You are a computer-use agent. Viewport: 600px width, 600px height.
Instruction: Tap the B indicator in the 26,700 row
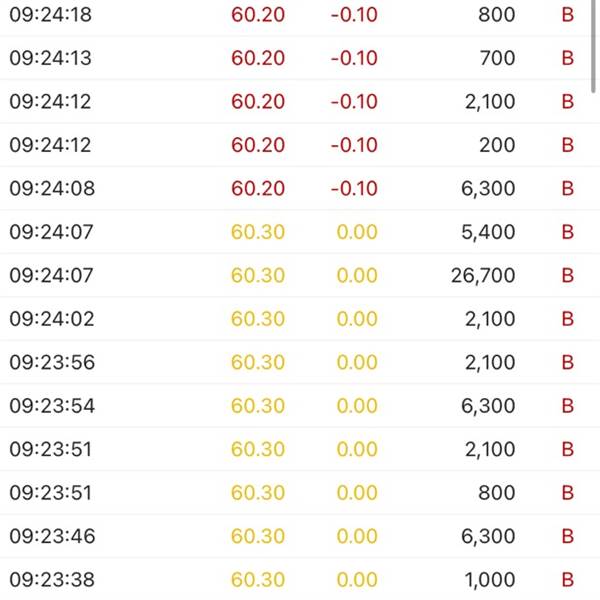[568, 275]
